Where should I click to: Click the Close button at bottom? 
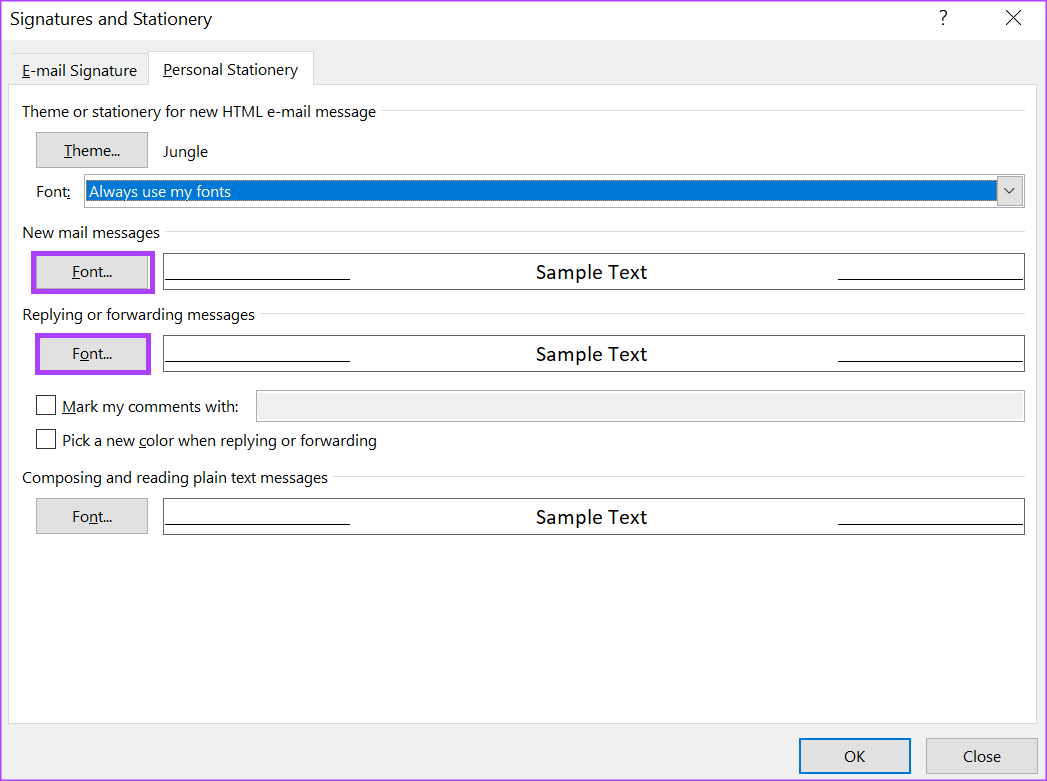[x=982, y=756]
